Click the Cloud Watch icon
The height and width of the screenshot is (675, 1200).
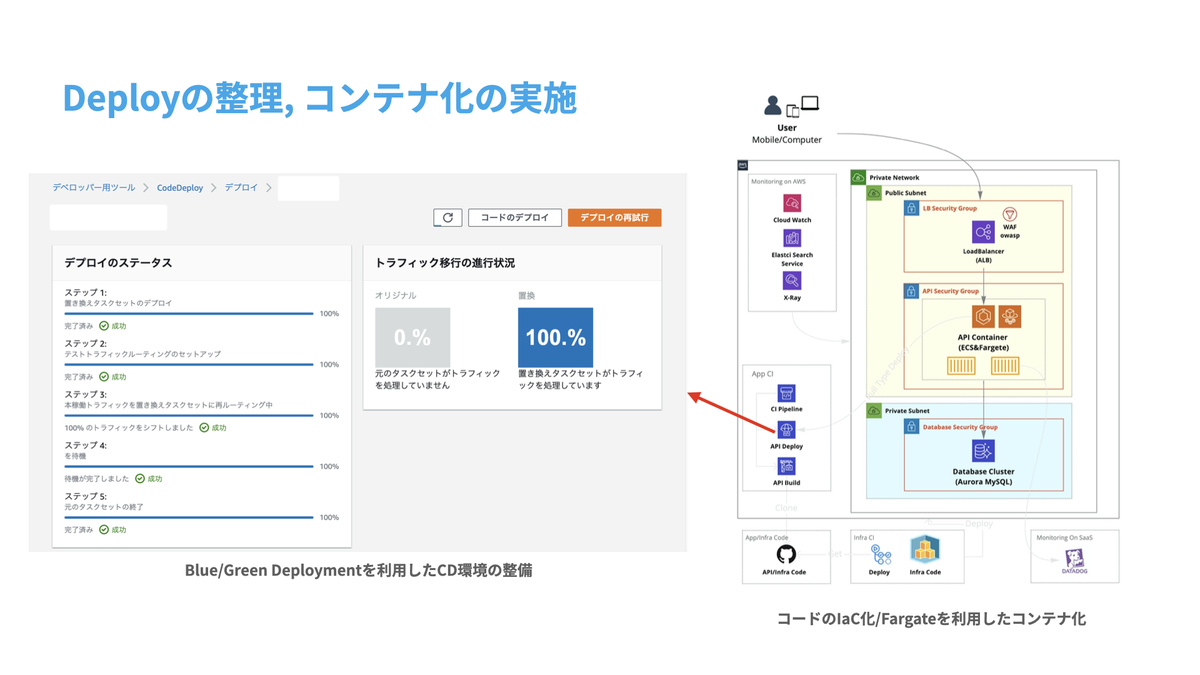click(792, 203)
